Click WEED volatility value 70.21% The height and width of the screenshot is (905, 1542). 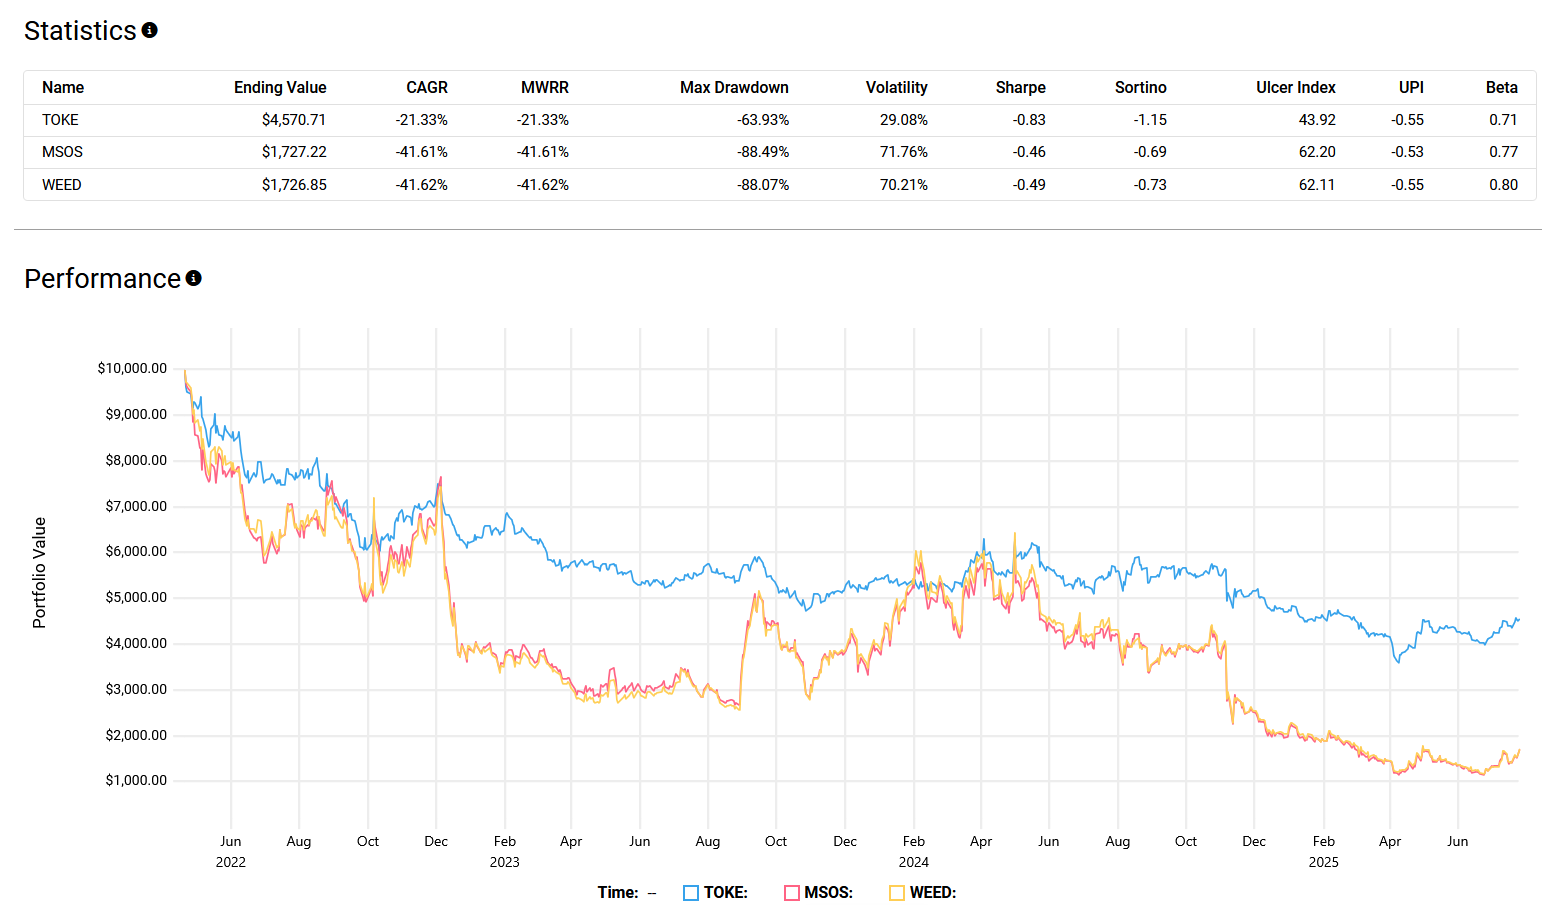(x=904, y=185)
